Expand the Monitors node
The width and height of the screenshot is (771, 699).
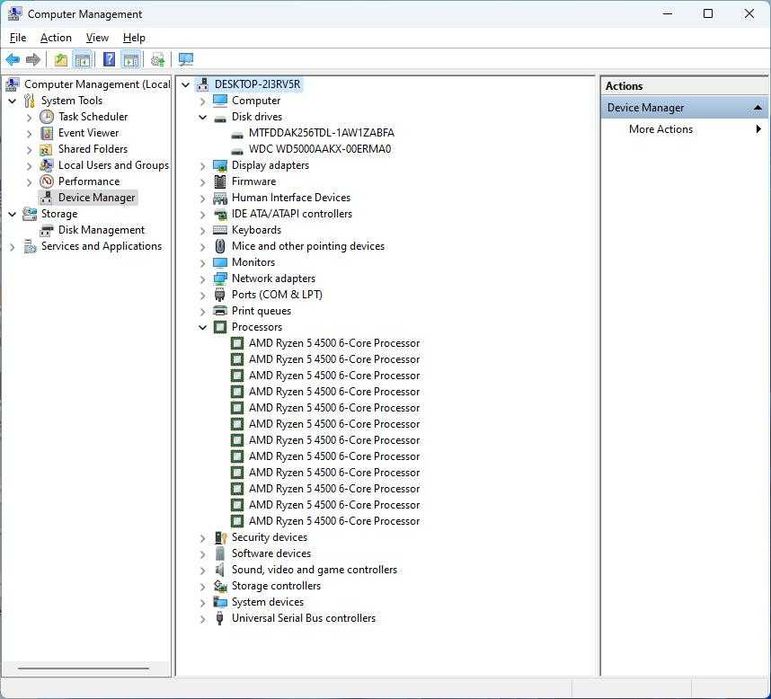click(x=203, y=263)
